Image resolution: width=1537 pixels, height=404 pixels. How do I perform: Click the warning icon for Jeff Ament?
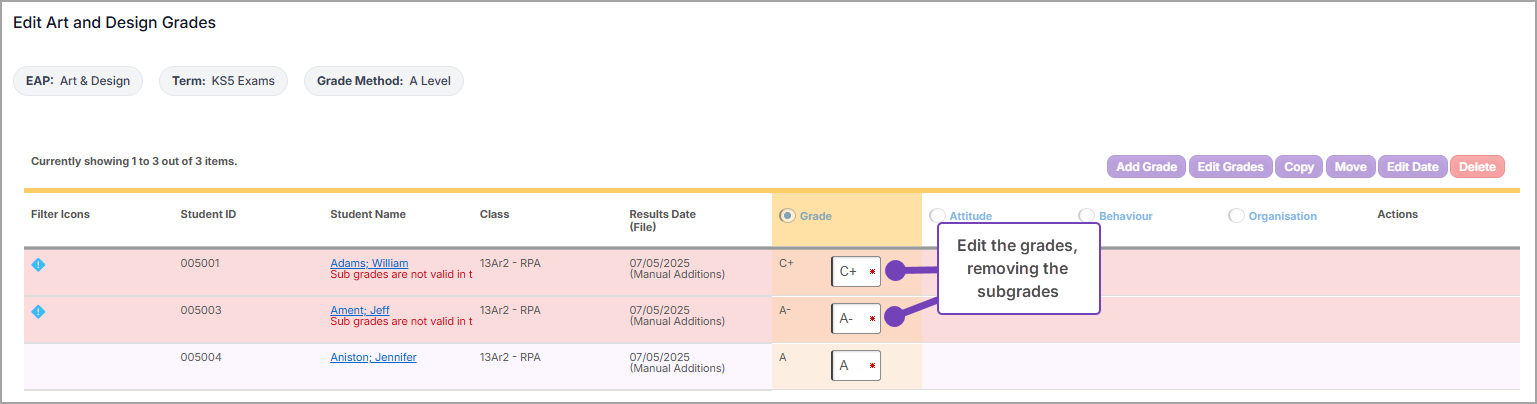tap(38, 312)
